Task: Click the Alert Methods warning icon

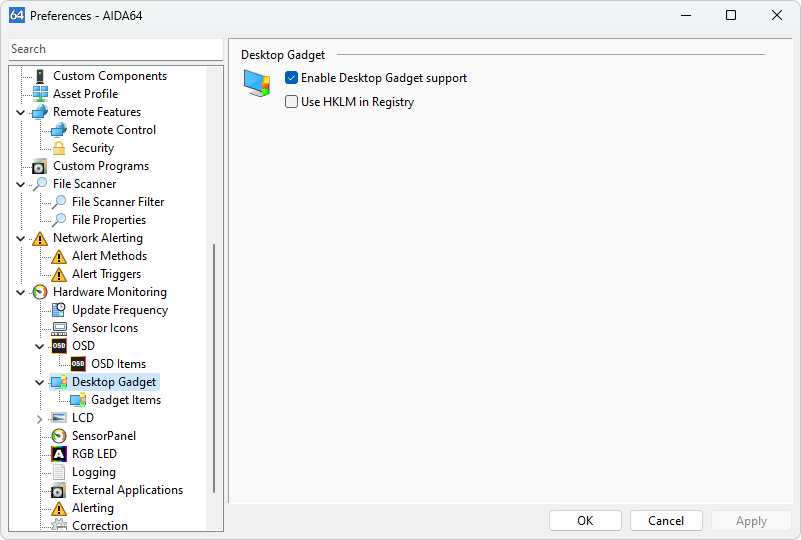Action: coord(59,256)
